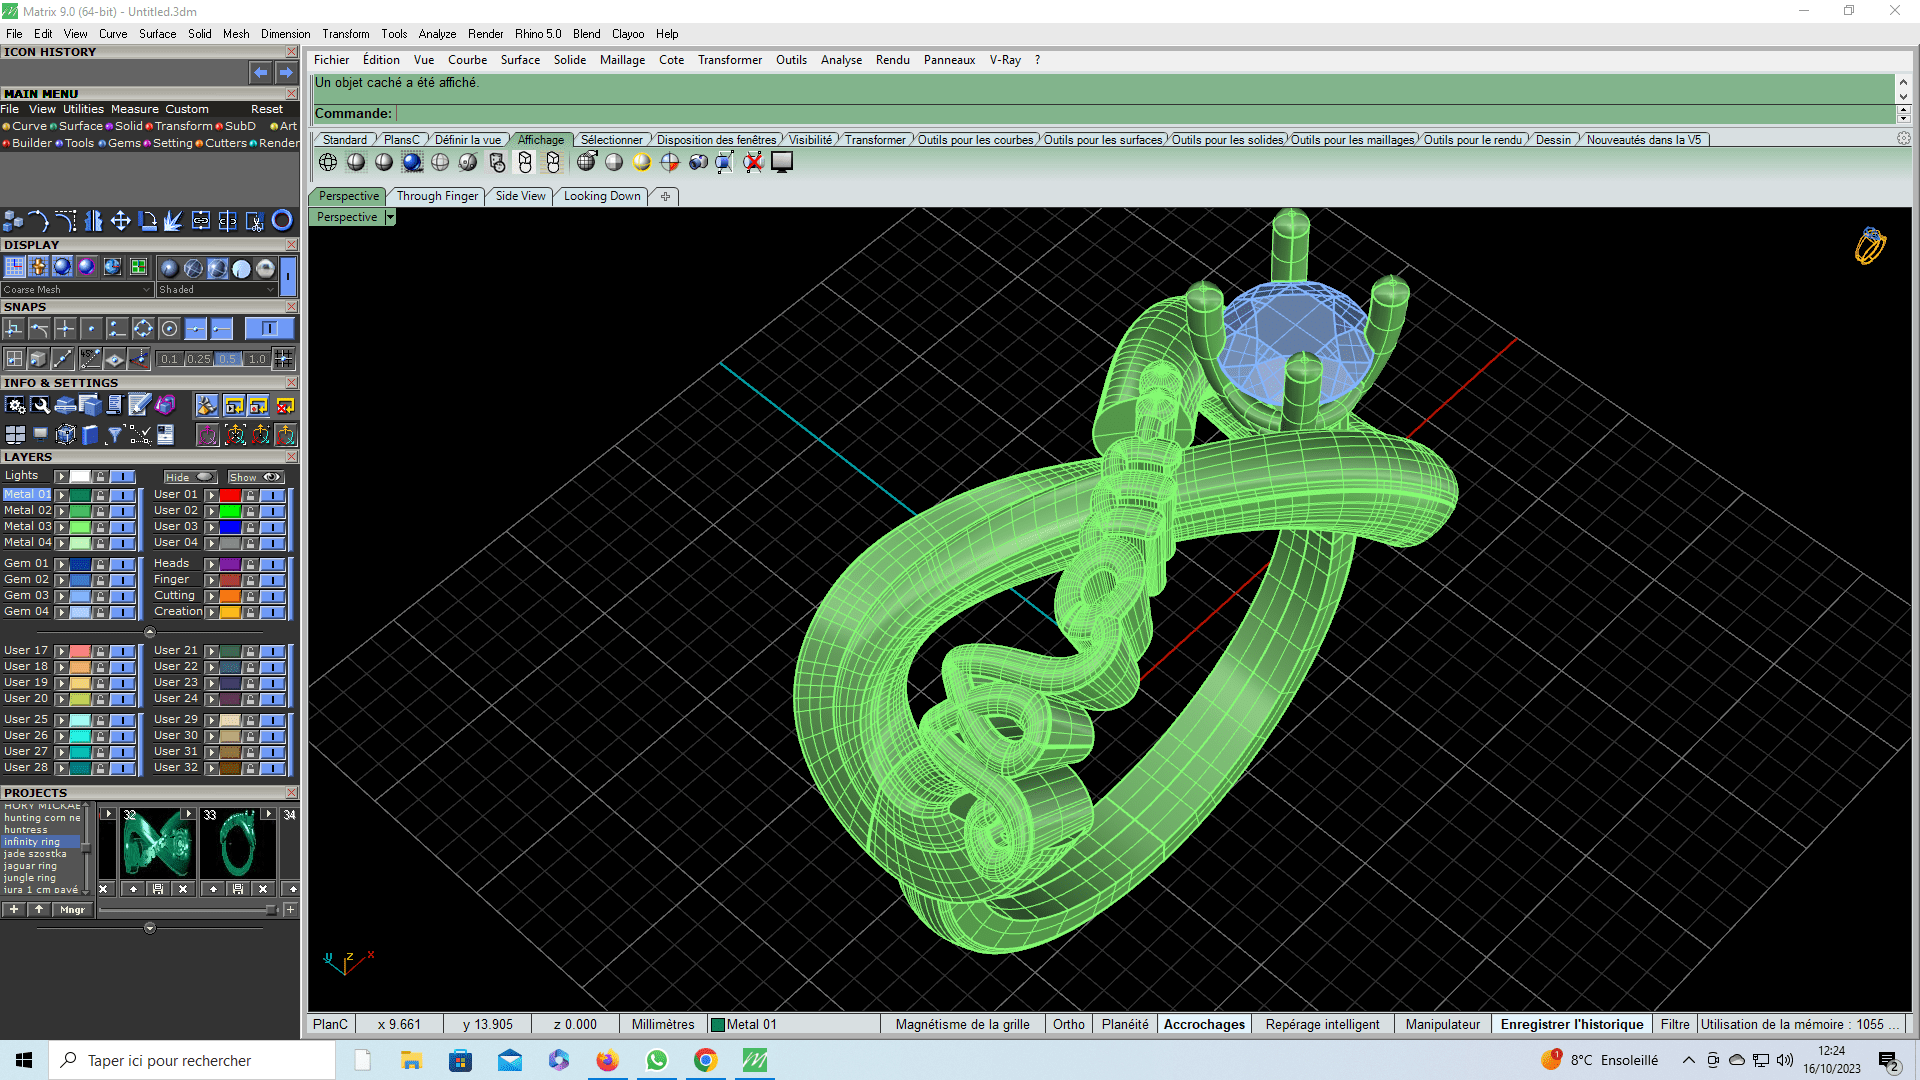1920x1080 pixels.
Task: Open the V-Ray menu
Action: [1005, 60]
